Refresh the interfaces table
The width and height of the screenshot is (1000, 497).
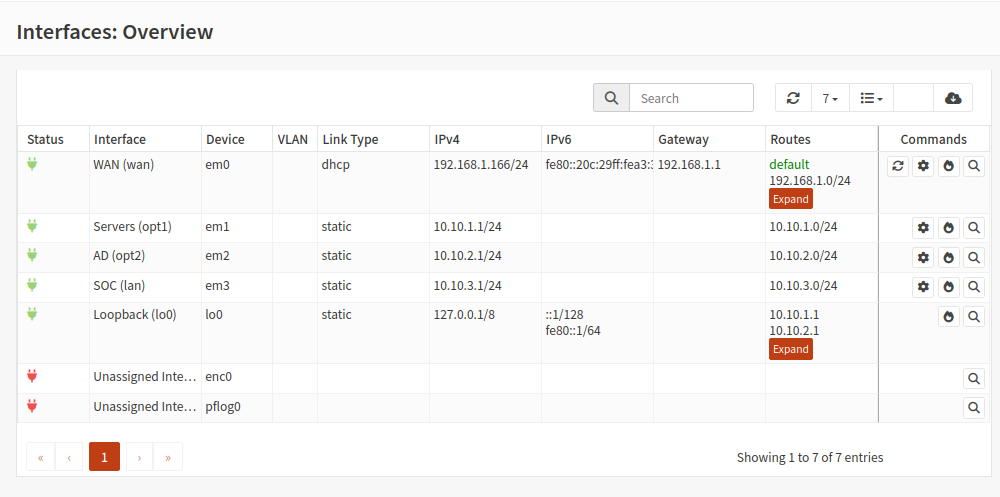(x=793, y=98)
